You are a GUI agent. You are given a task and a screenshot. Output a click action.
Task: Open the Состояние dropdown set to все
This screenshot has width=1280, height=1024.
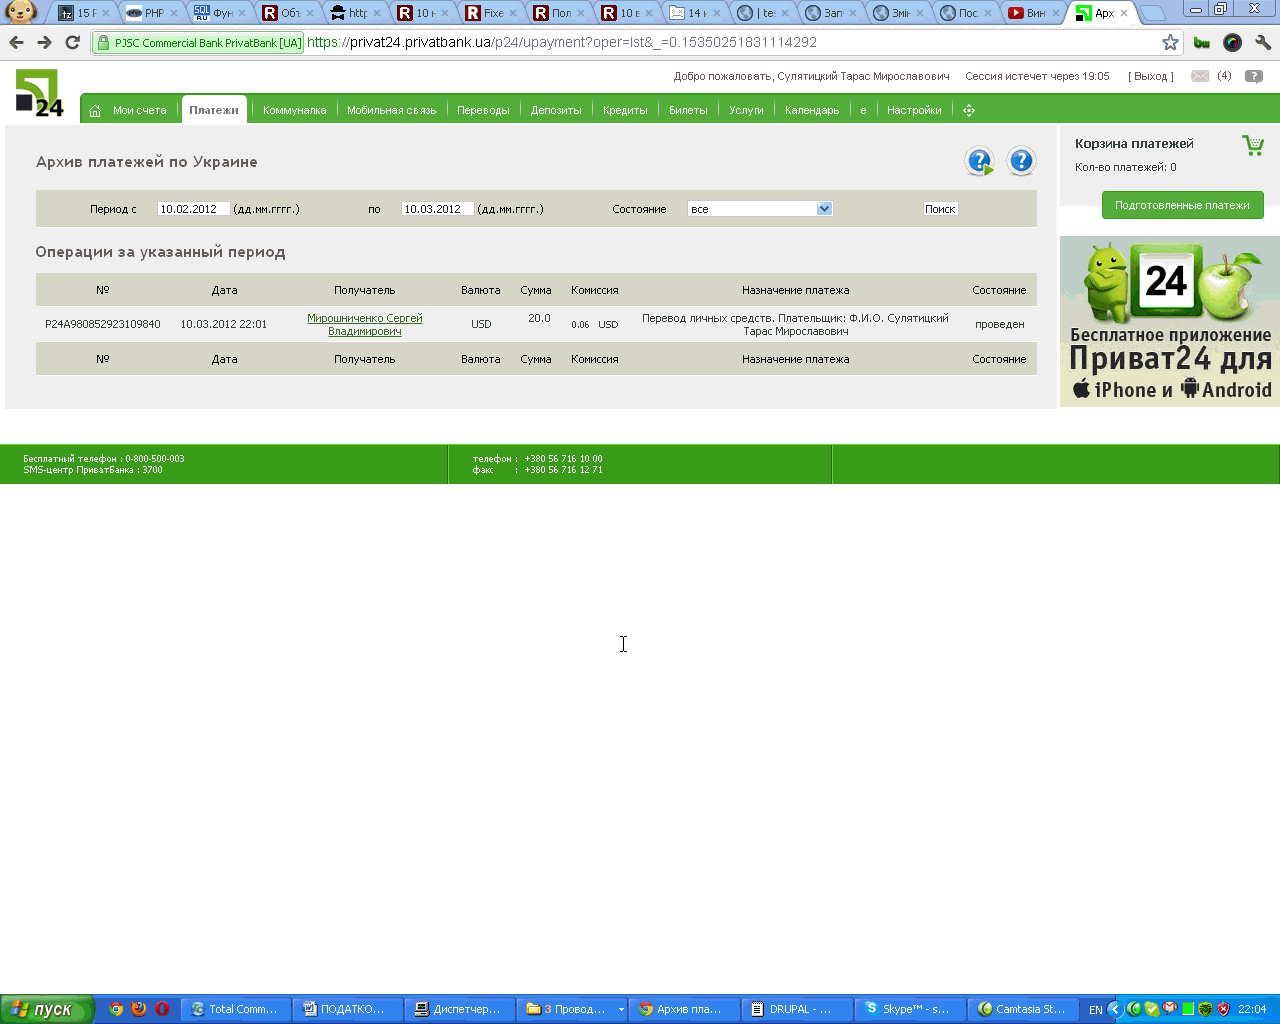760,209
